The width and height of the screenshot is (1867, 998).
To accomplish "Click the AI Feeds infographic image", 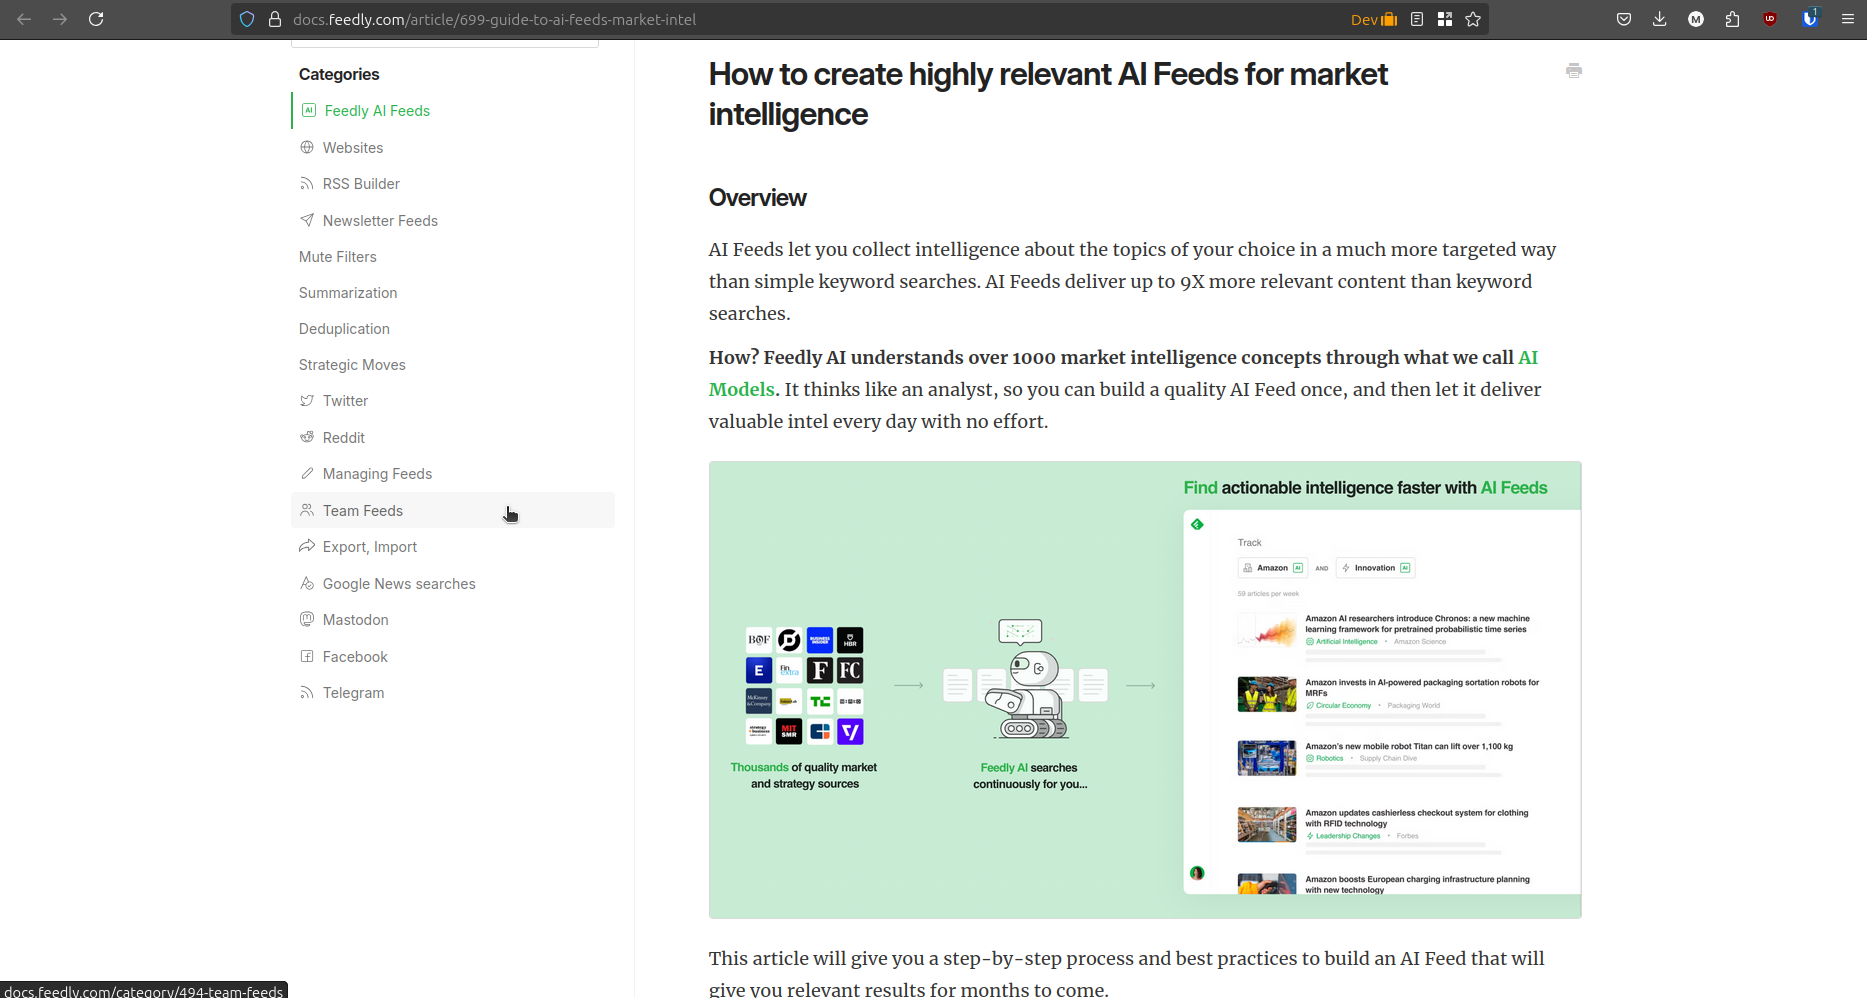I will pos(1144,689).
